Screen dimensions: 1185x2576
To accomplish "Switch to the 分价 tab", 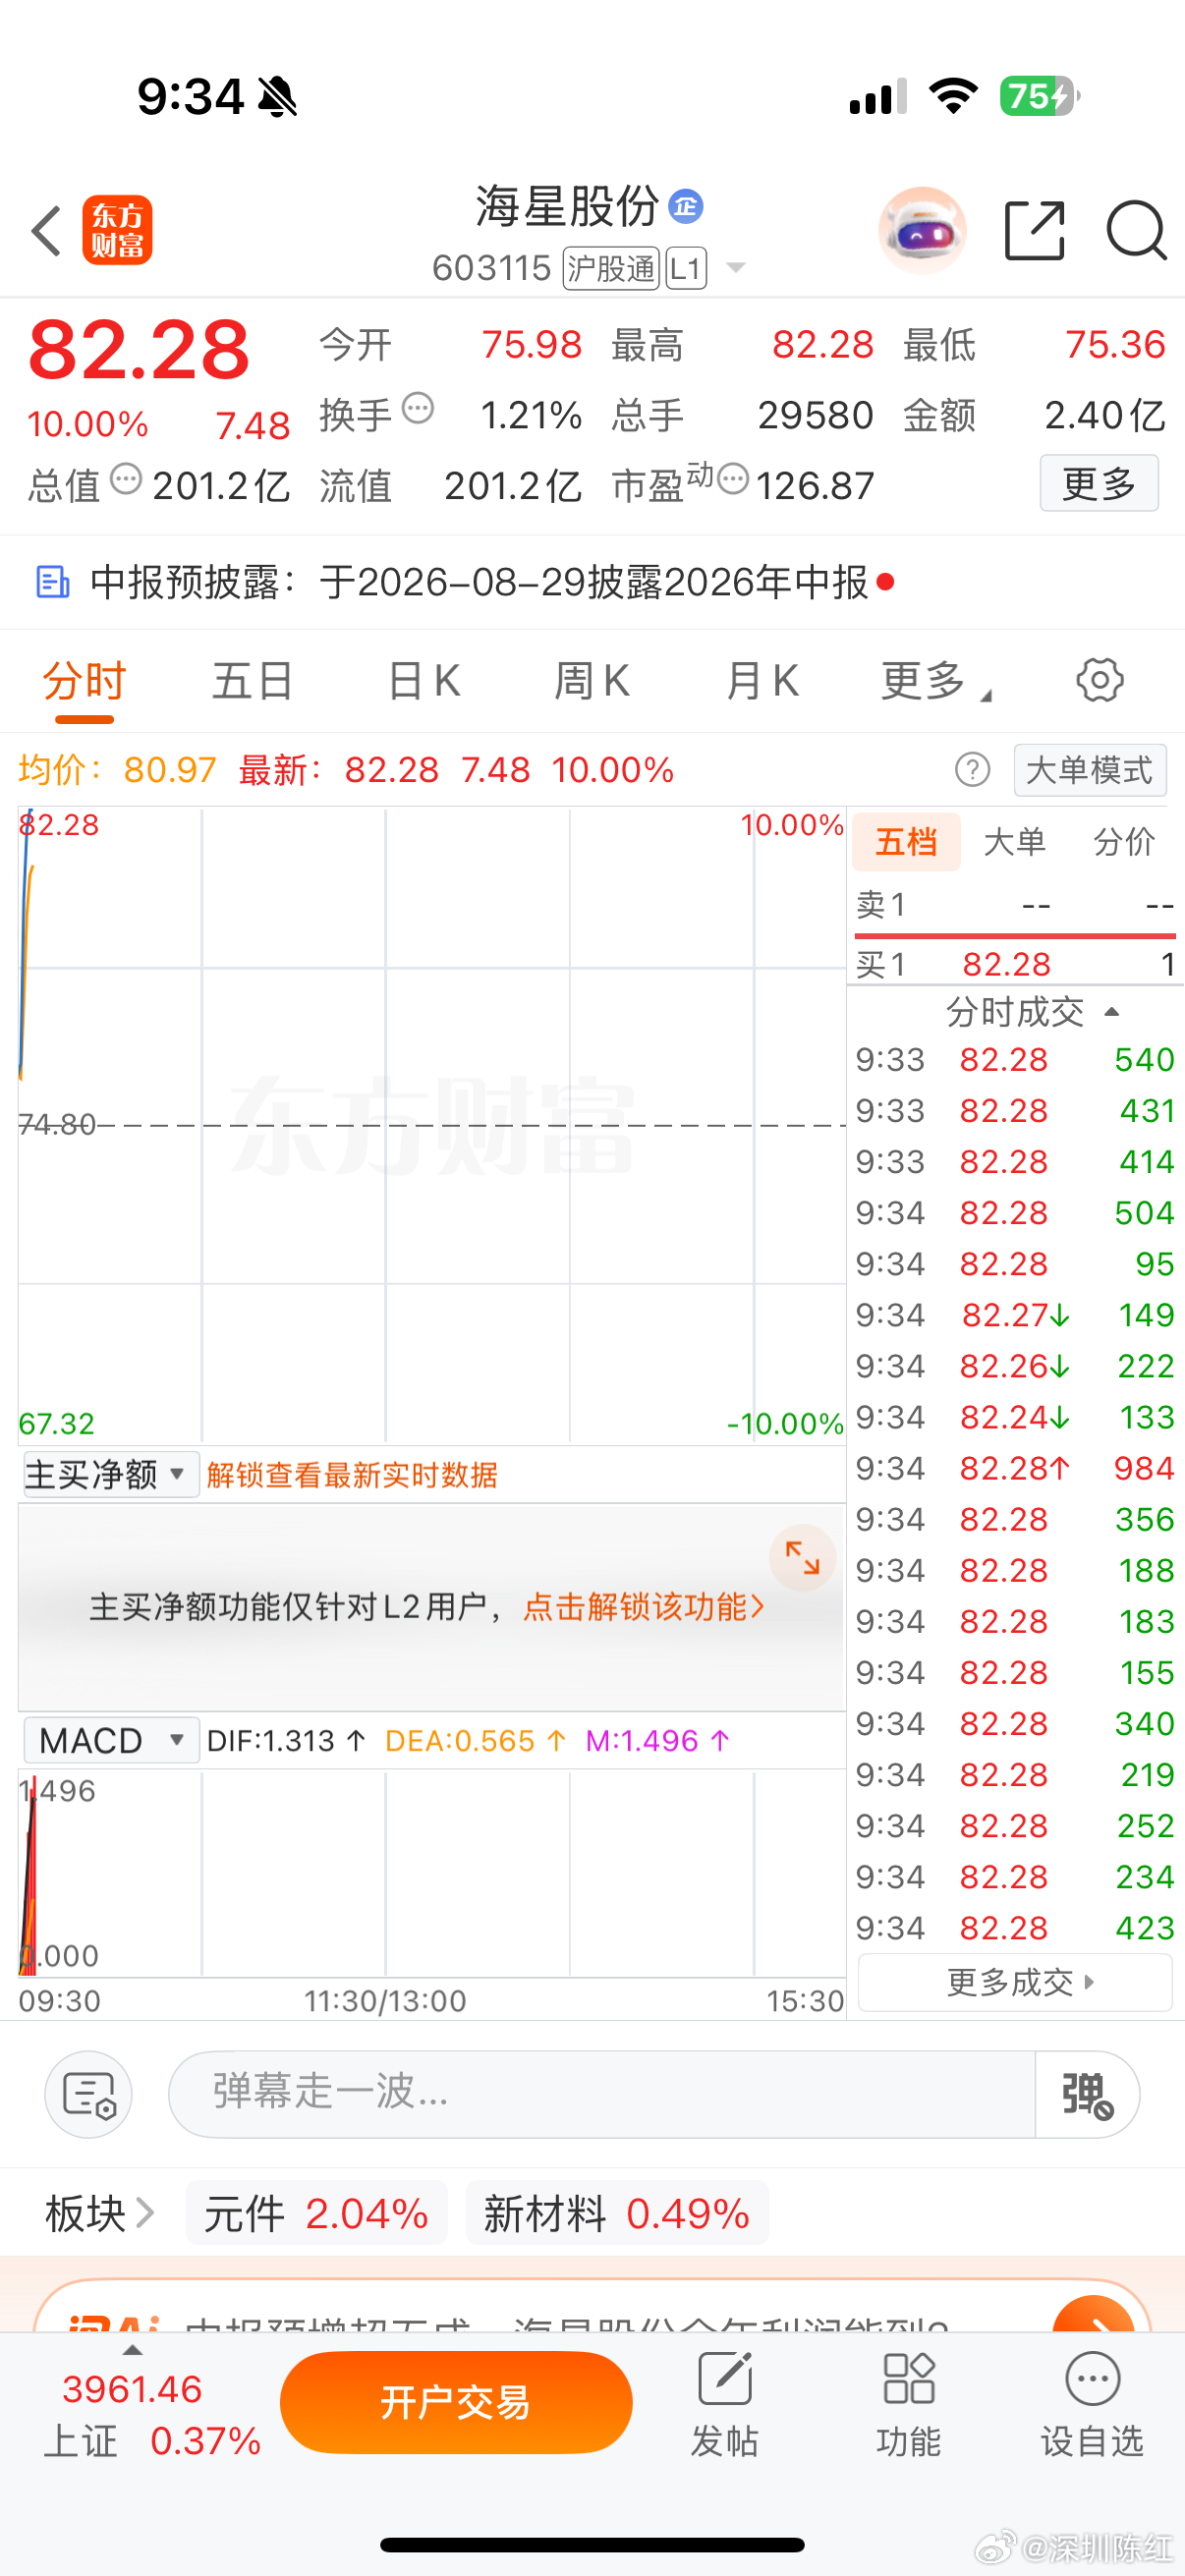I will point(1124,842).
